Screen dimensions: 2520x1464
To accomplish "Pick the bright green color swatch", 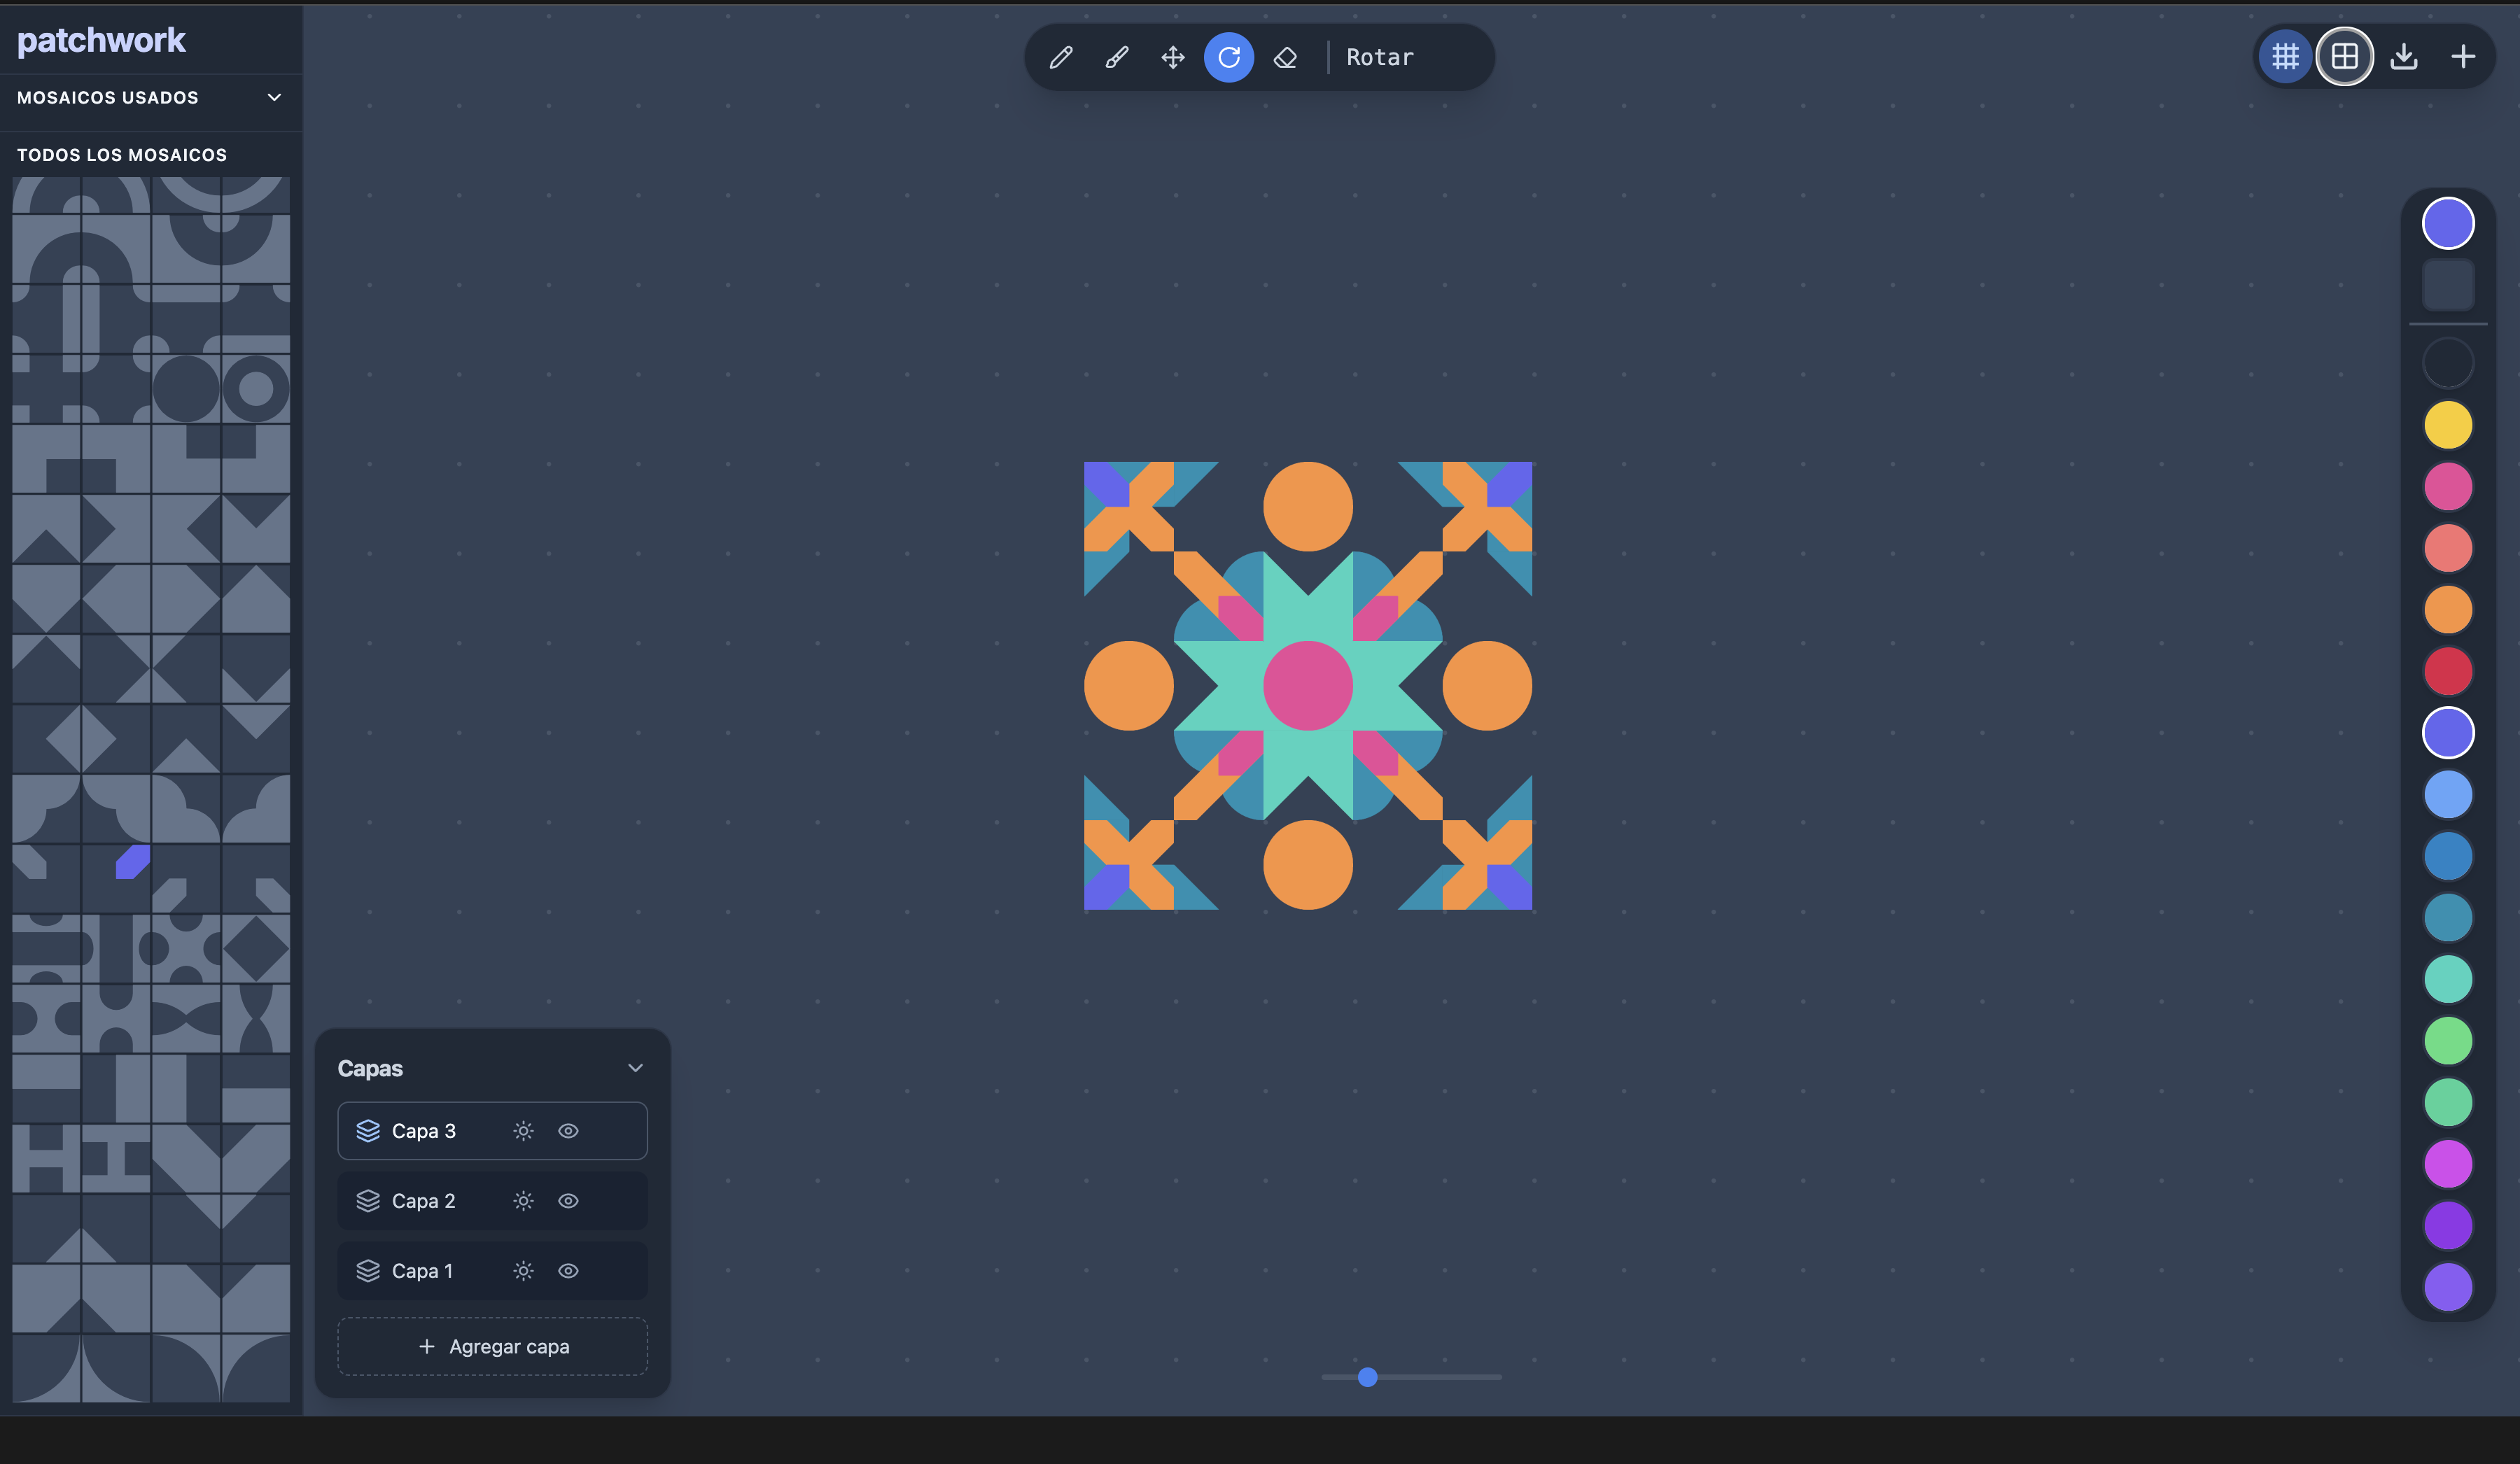I will click(x=2448, y=1041).
